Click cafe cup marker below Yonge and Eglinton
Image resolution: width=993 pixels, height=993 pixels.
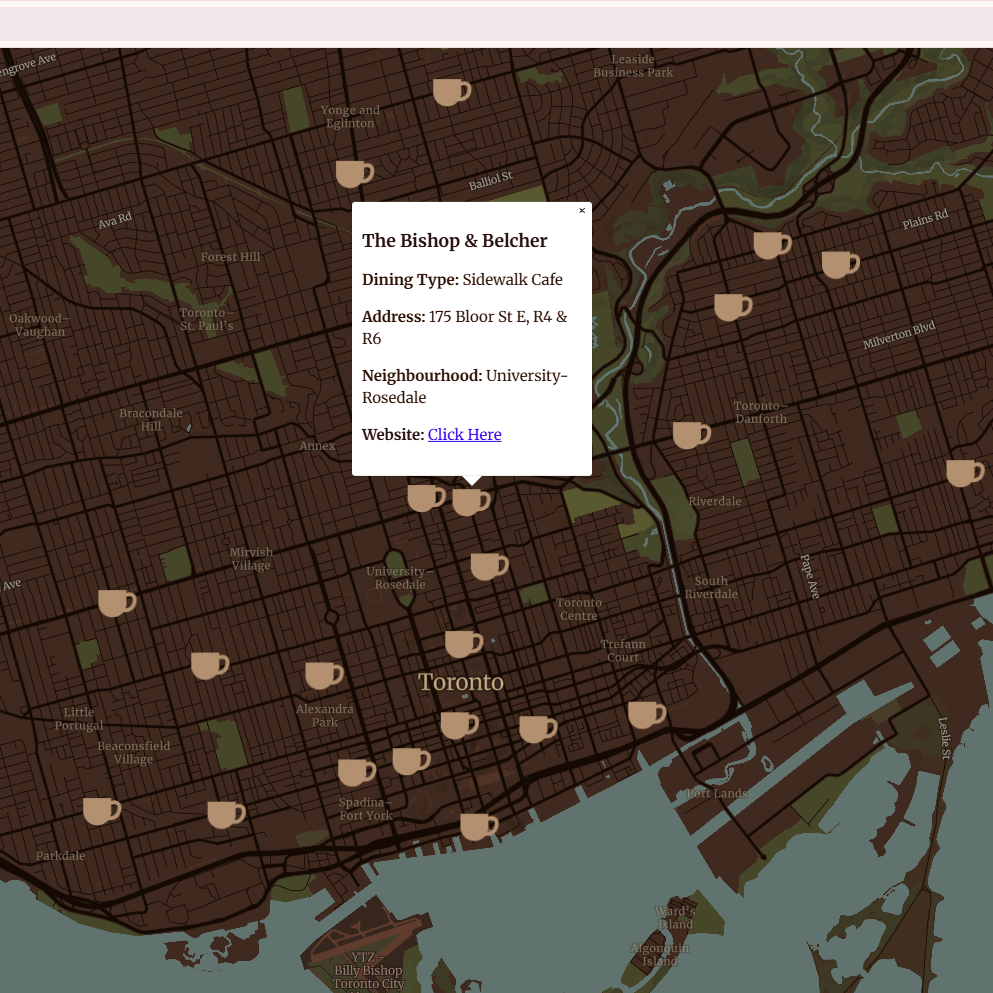[x=353, y=174]
